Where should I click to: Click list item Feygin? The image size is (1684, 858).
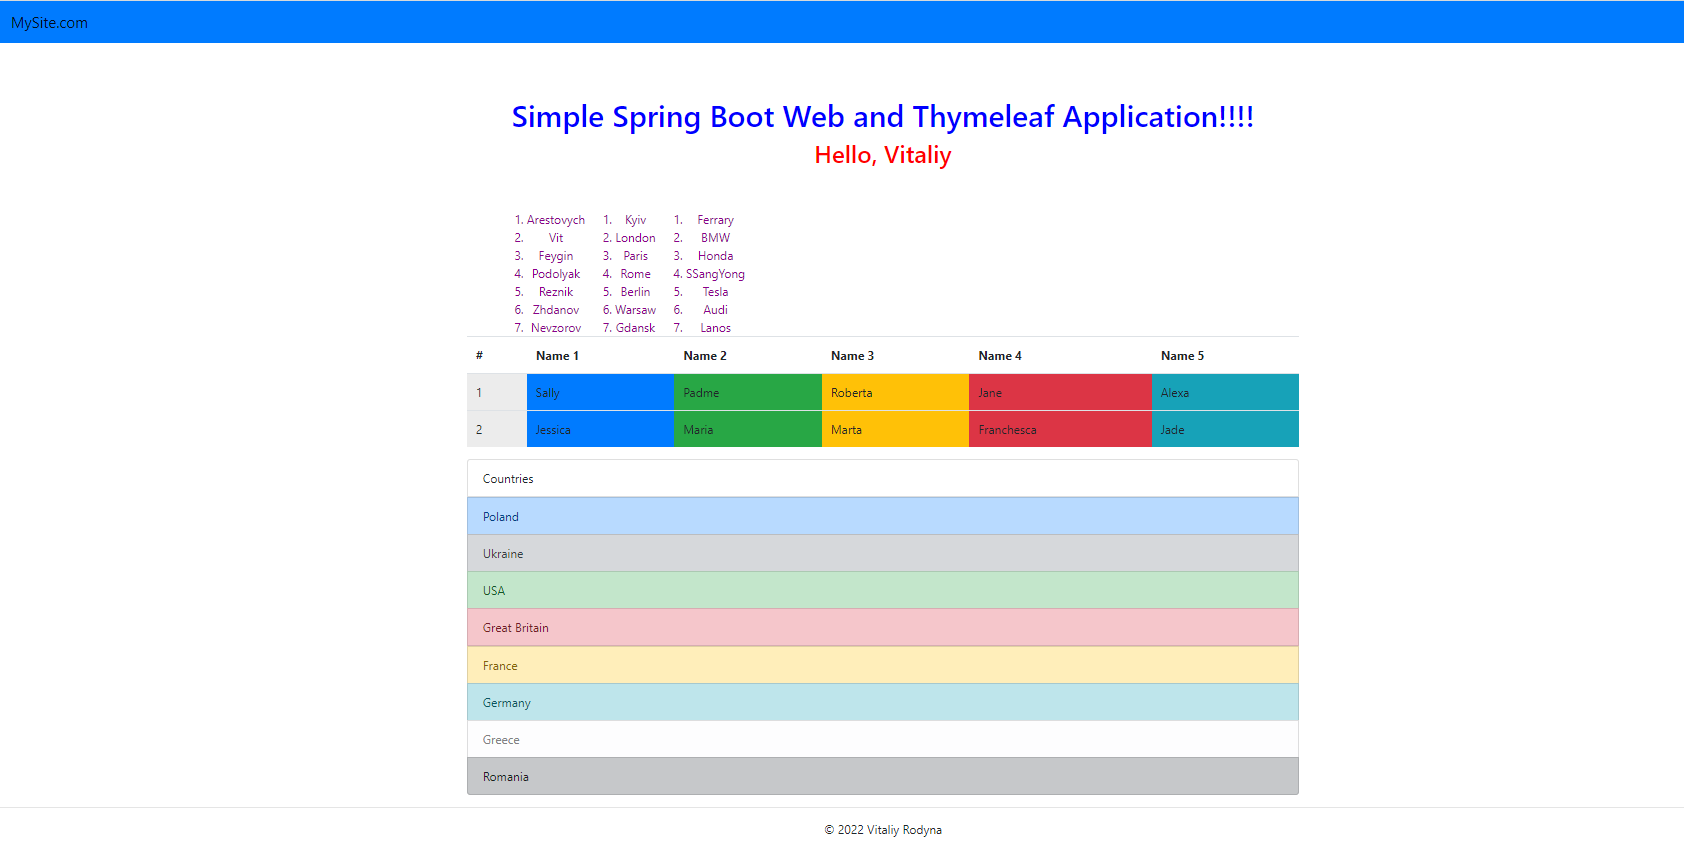[555, 256]
